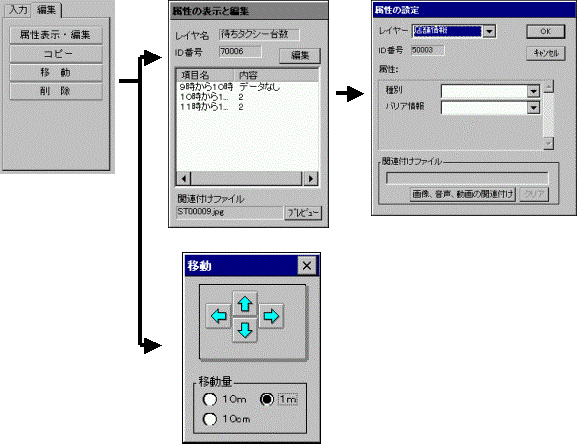Select the 1m movement radio button
The height and width of the screenshot is (444, 577).
pyautogui.click(x=267, y=399)
